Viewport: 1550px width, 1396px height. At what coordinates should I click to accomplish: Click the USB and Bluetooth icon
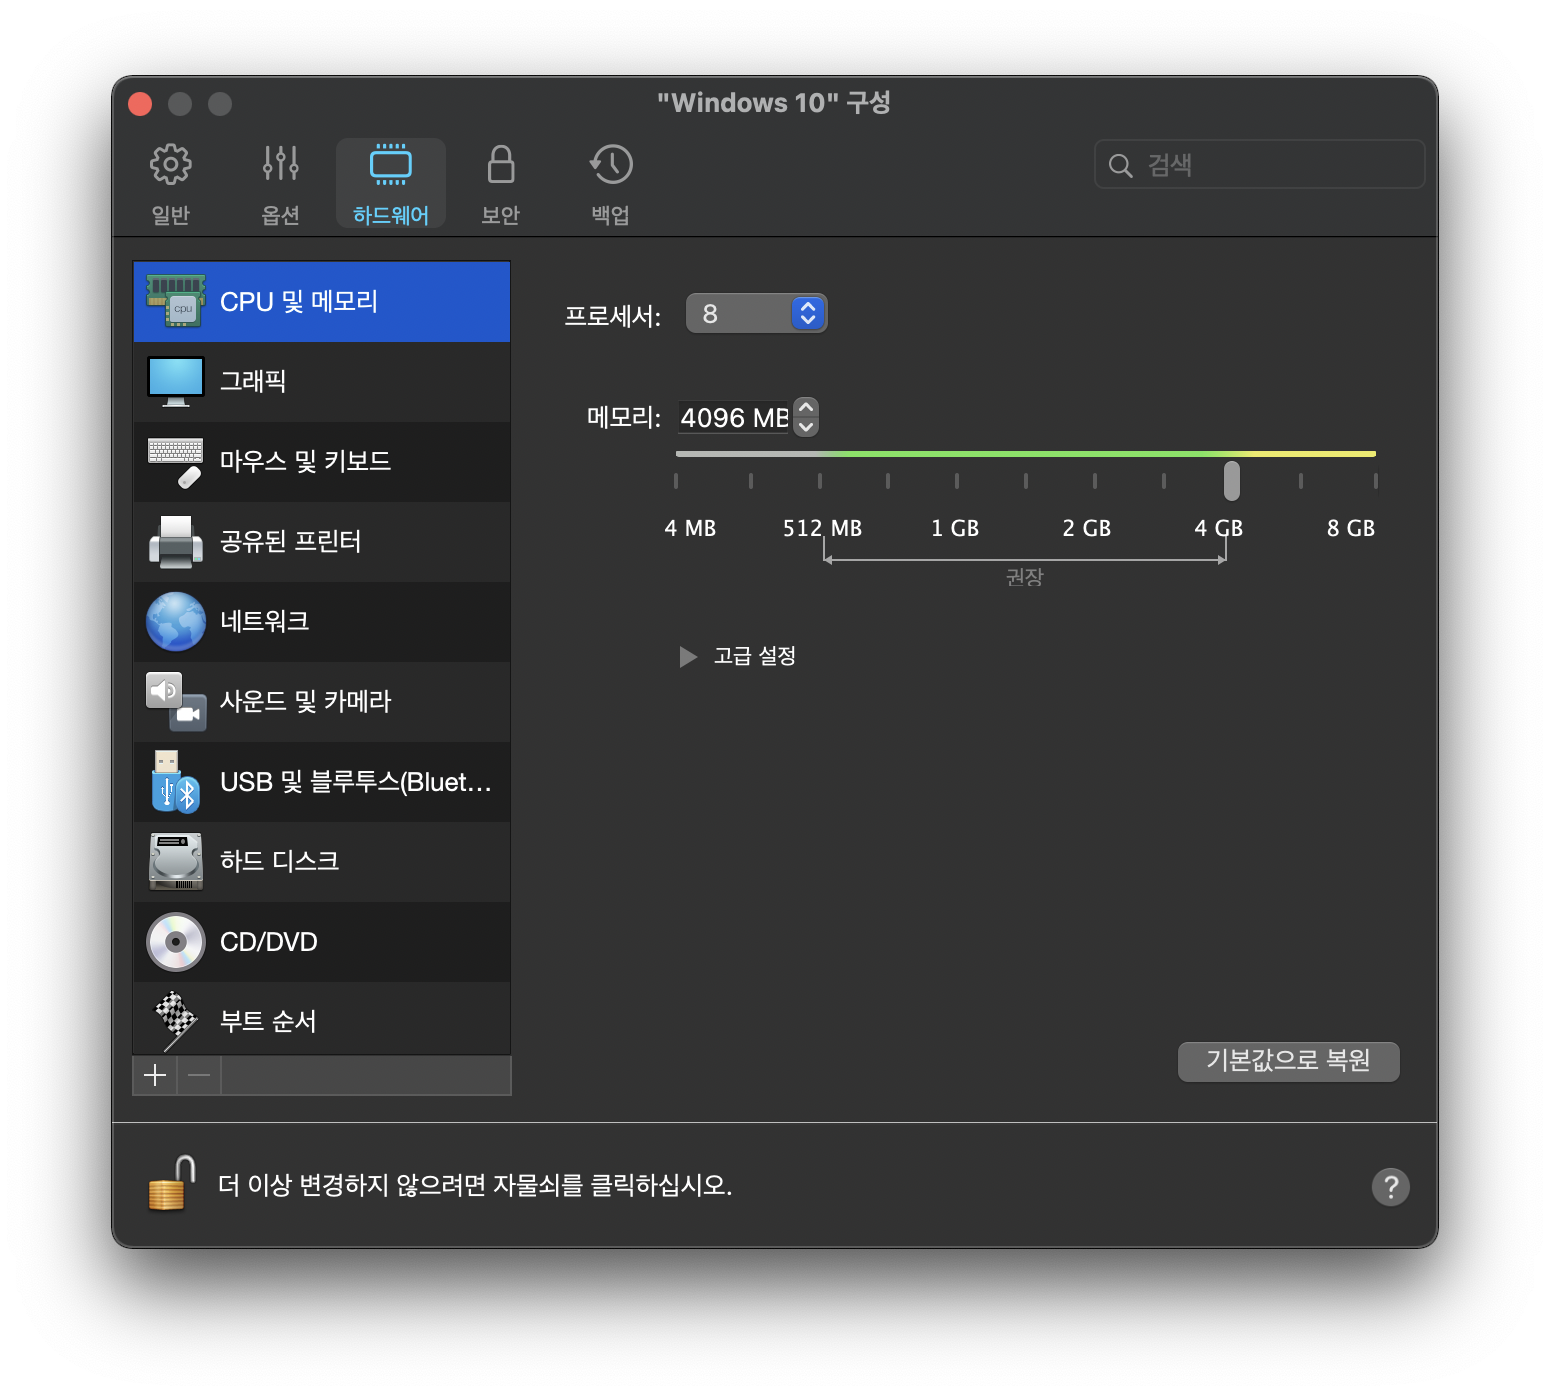click(176, 782)
